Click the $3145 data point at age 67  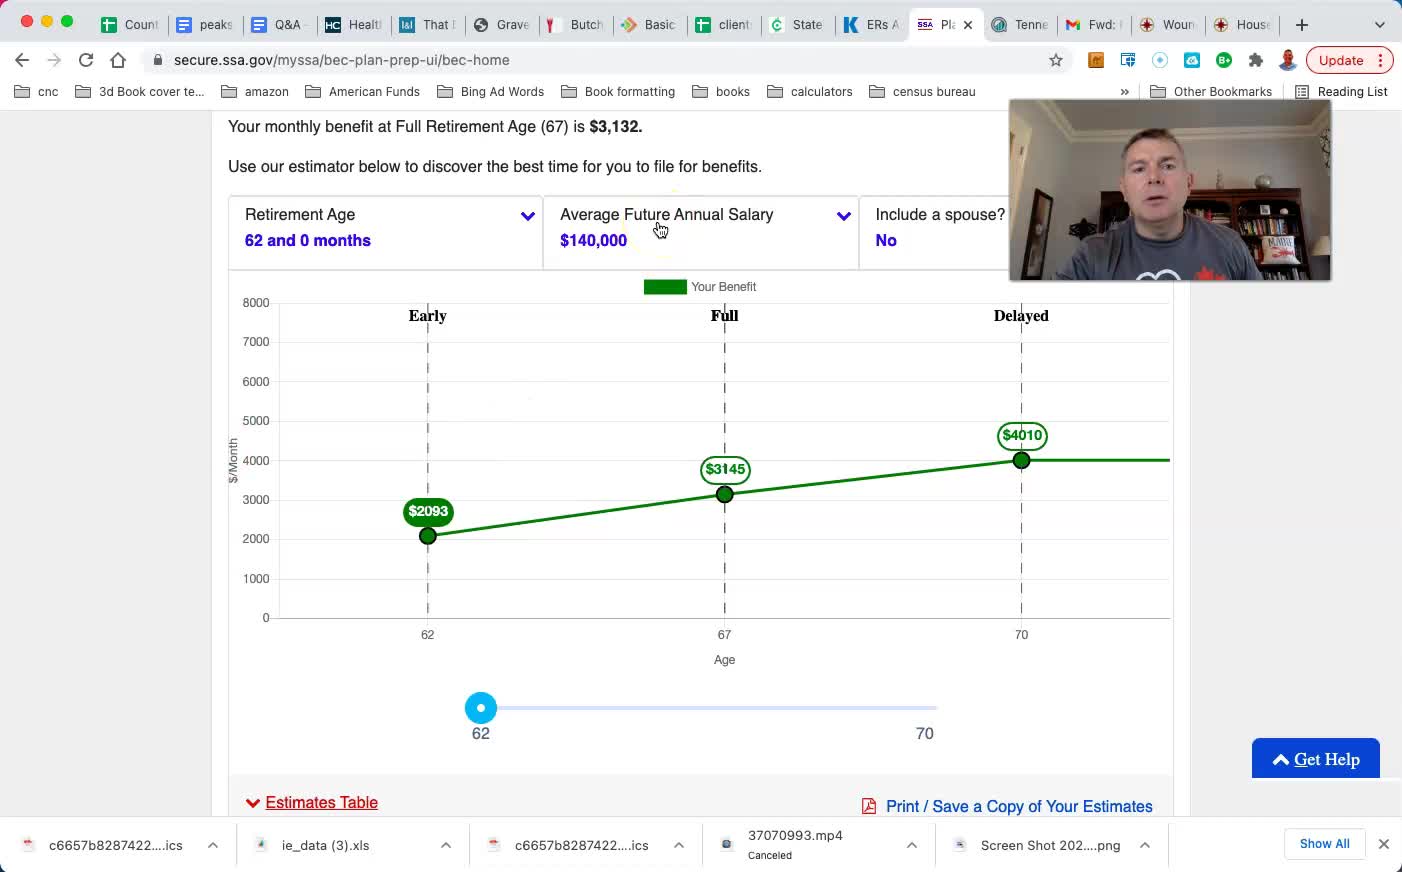725,494
